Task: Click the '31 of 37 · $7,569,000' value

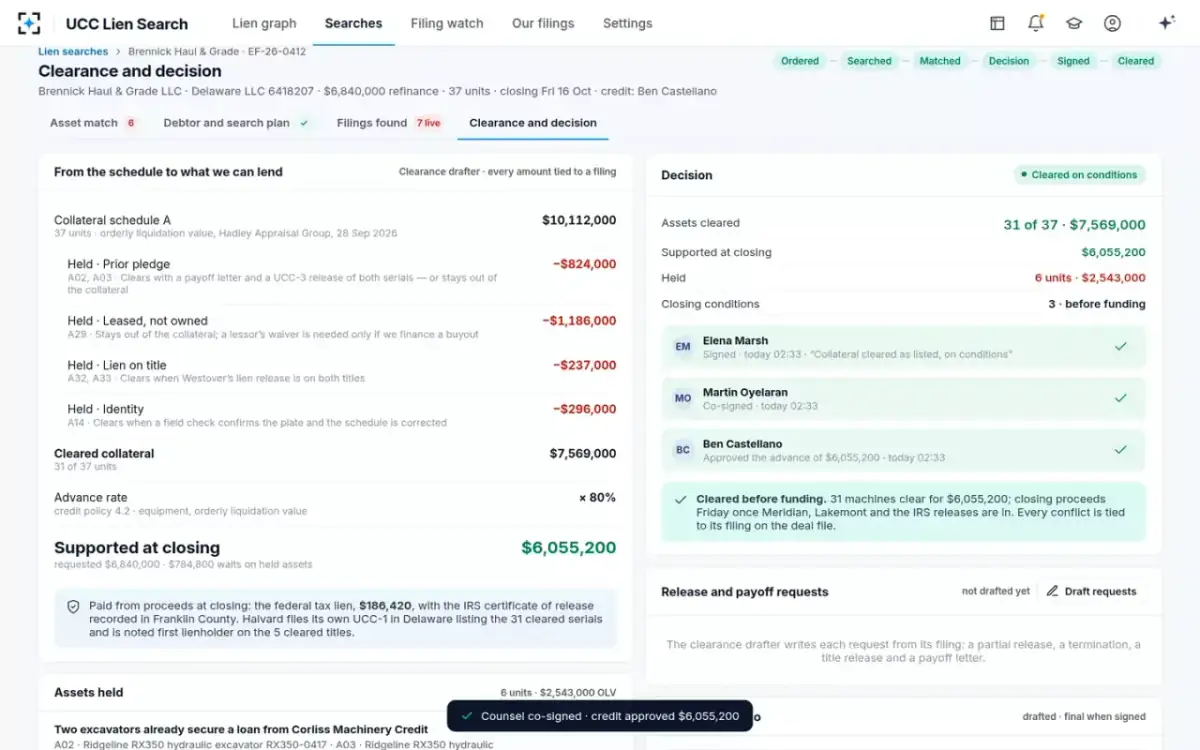Action: coord(1074,224)
